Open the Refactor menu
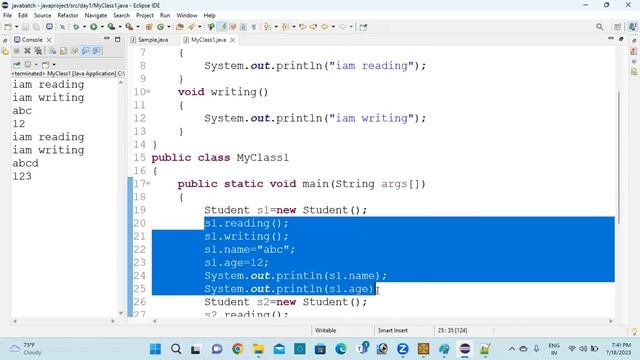Viewport: 640px width, 360px height. click(68, 16)
